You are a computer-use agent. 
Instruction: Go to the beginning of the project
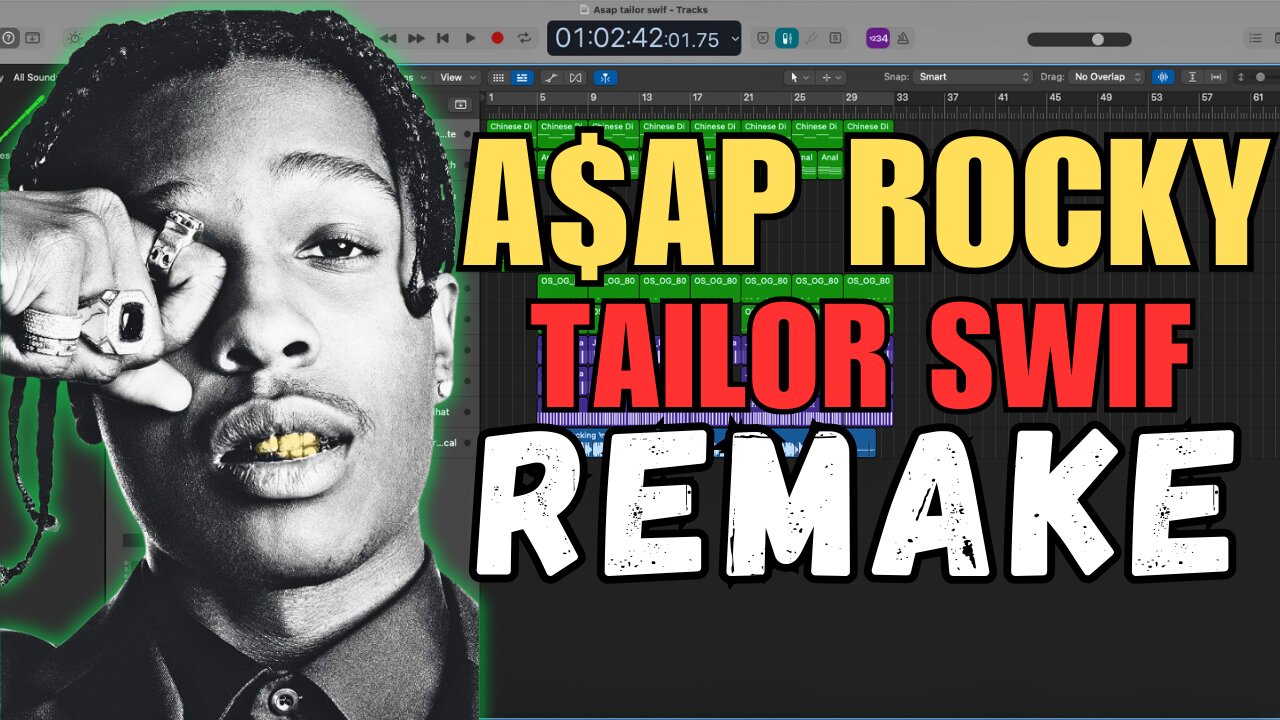click(x=443, y=38)
